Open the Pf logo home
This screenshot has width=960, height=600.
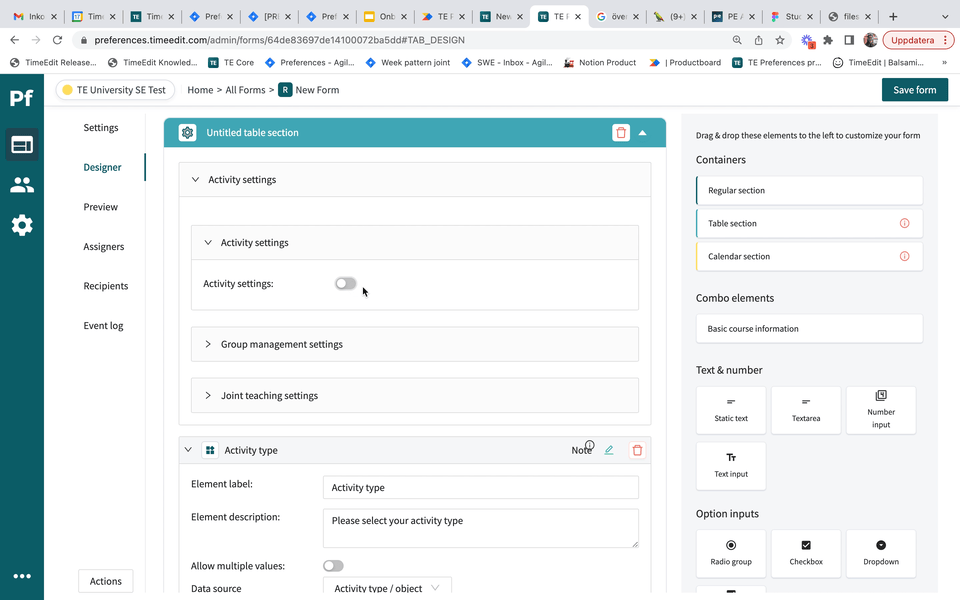pyautogui.click(x=21, y=98)
